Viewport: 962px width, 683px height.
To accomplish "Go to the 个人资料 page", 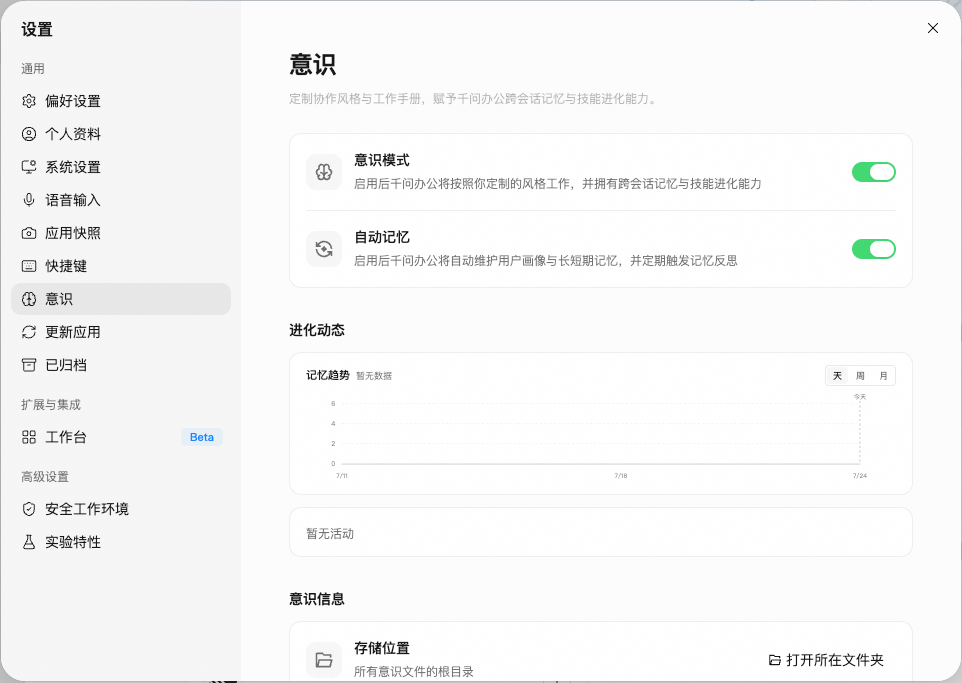I will 121,134.
